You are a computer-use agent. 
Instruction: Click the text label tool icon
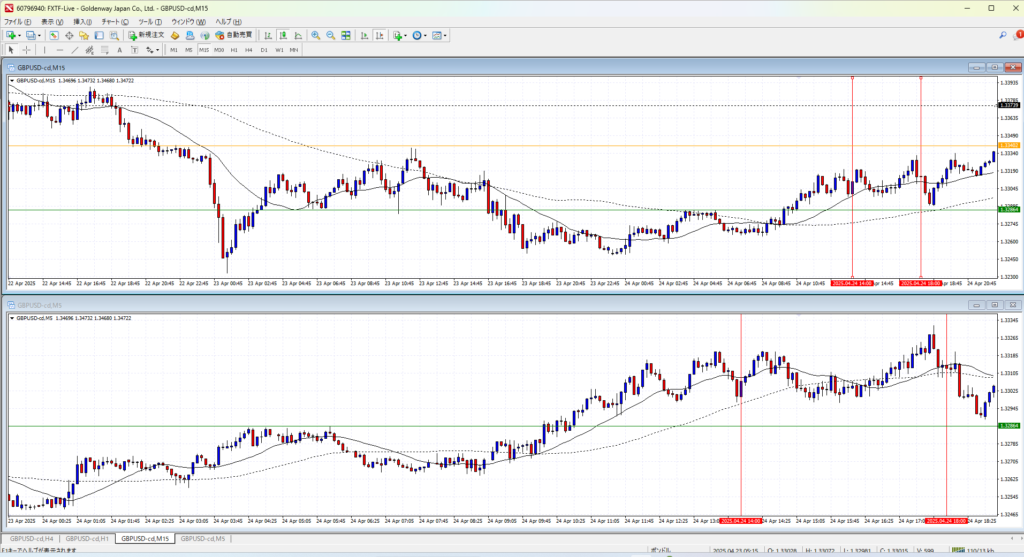[119, 49]
